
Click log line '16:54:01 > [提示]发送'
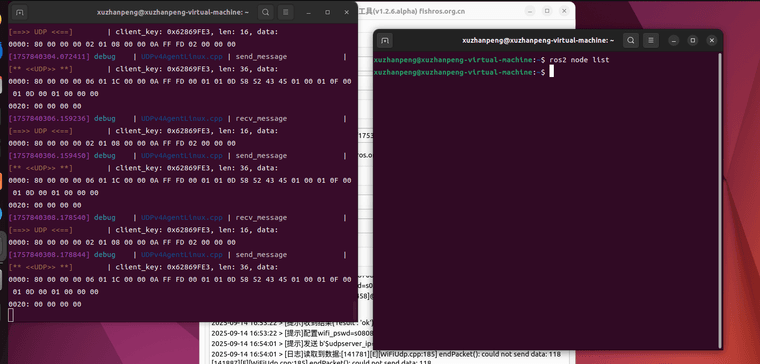[x=292, y=344]
